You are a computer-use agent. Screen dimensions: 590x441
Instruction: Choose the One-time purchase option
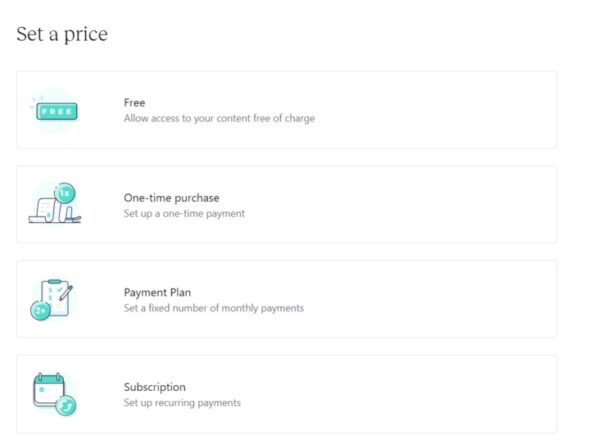287,204
